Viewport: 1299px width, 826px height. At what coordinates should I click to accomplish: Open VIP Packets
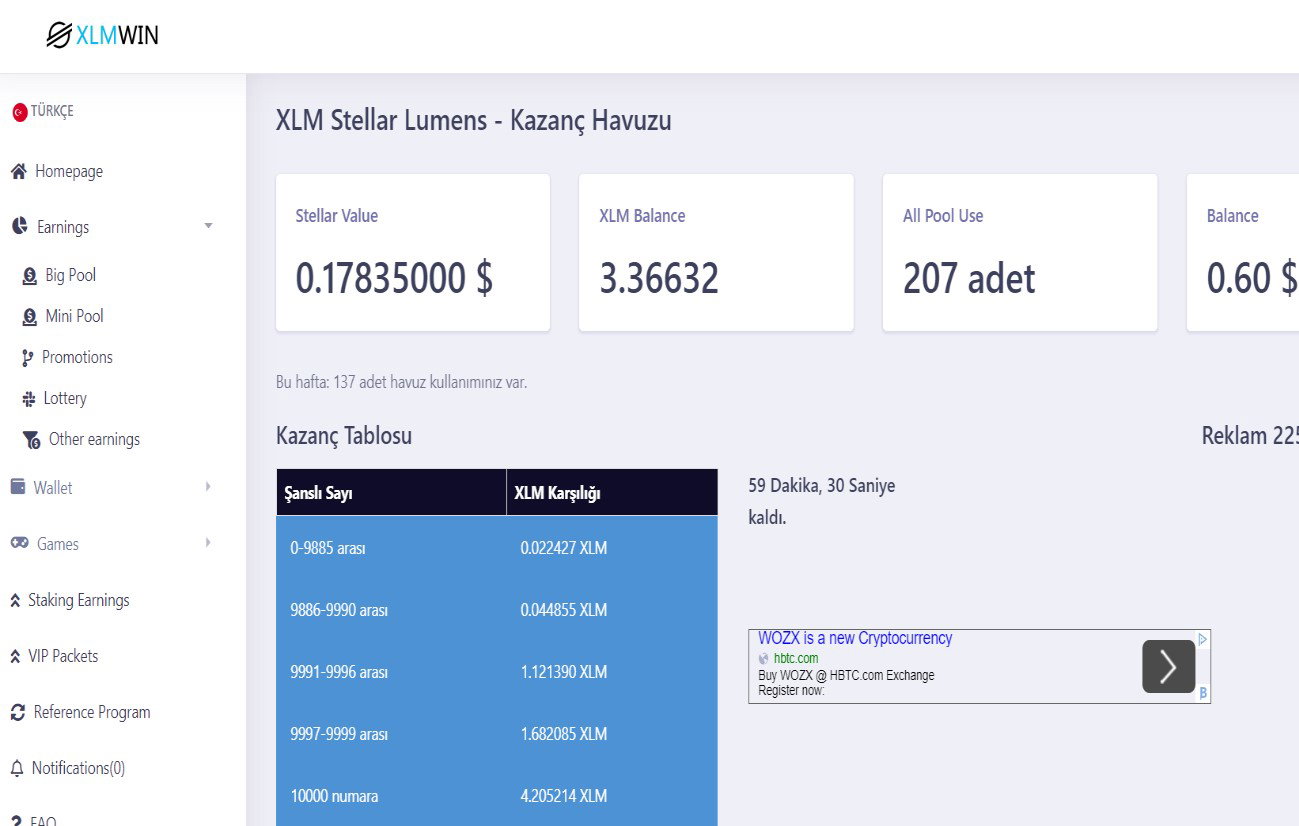63,656
